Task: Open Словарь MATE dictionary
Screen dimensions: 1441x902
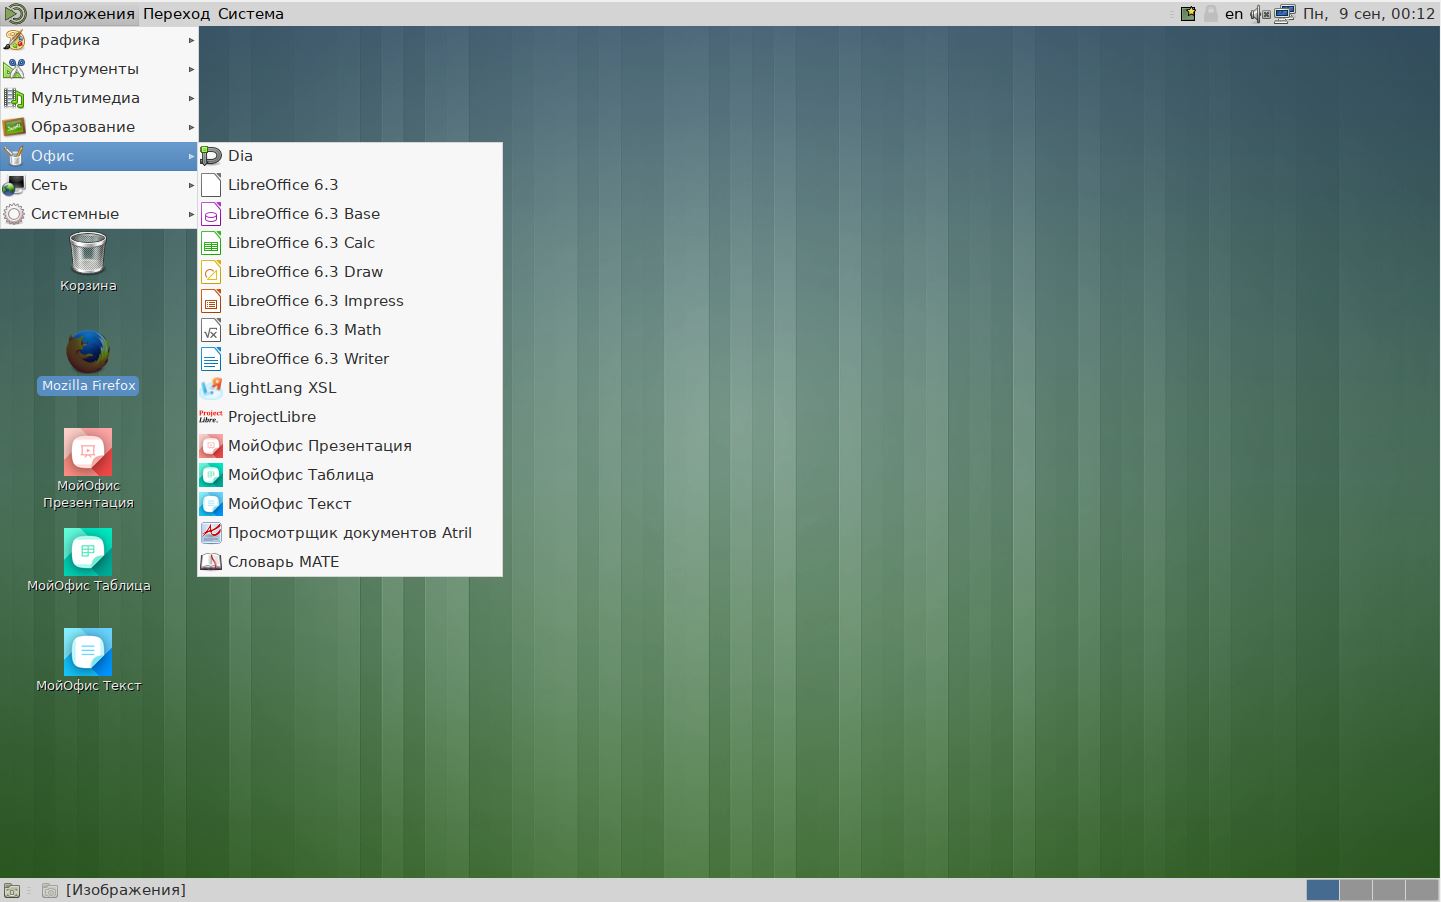Action: [350, 562]
